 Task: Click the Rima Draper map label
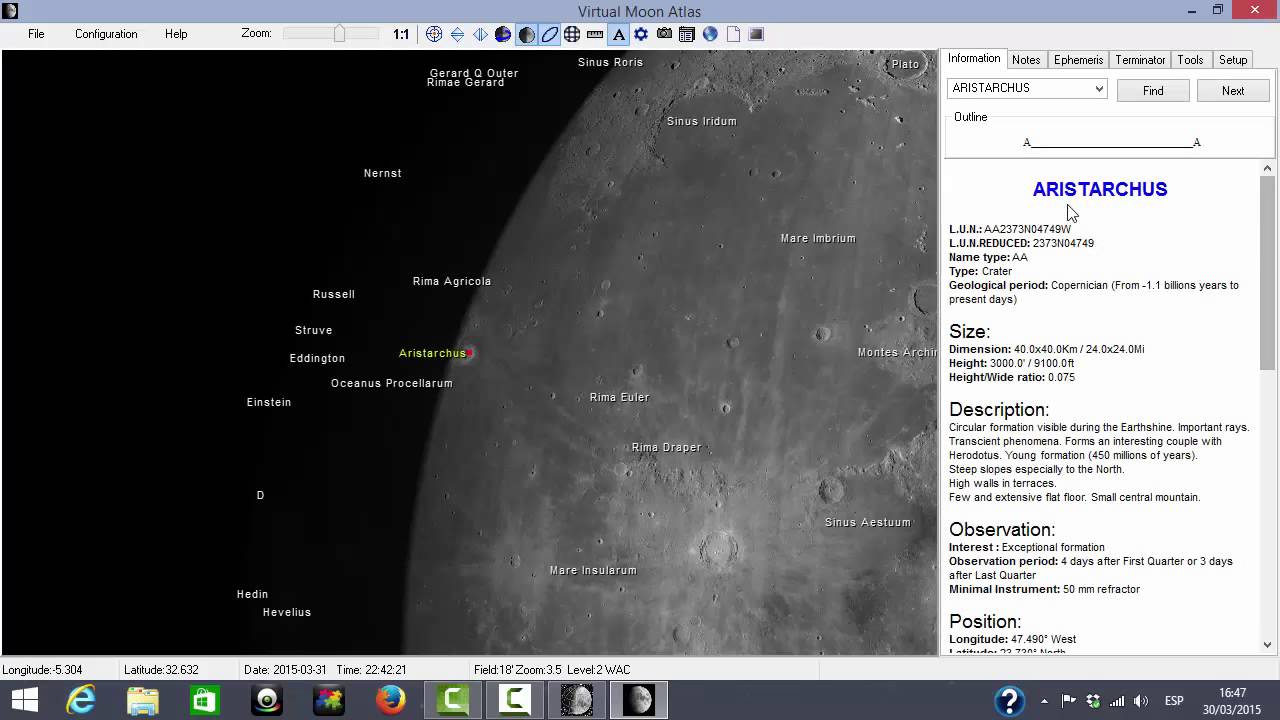click(666, 447)
